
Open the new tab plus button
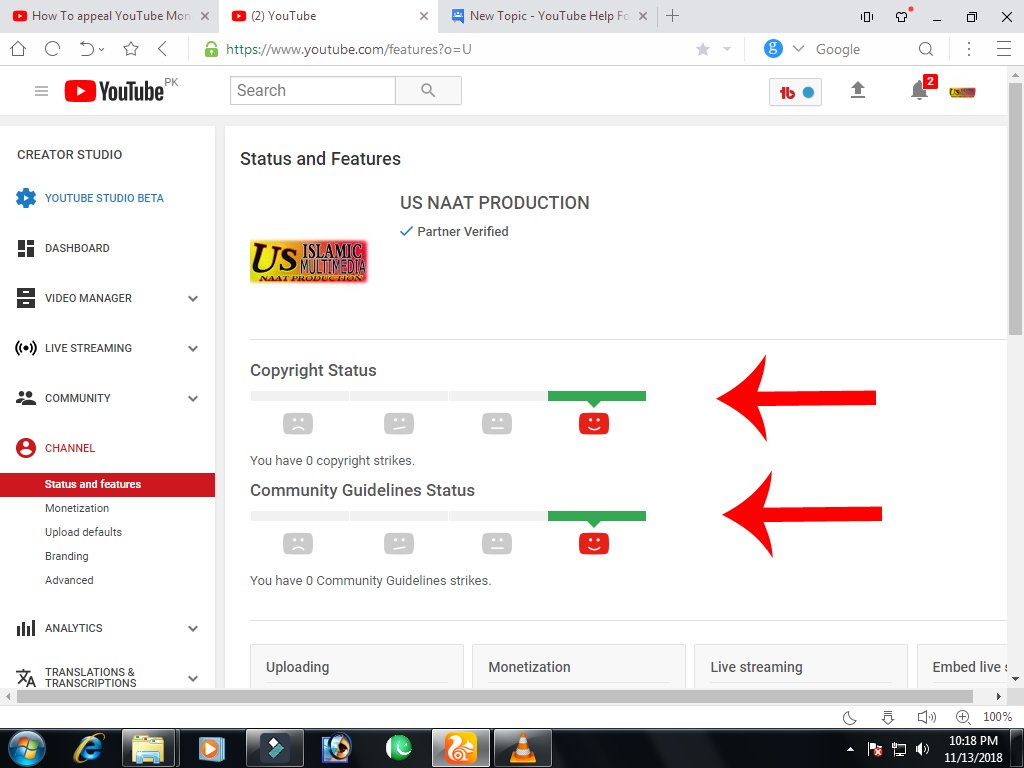point(672,16)
